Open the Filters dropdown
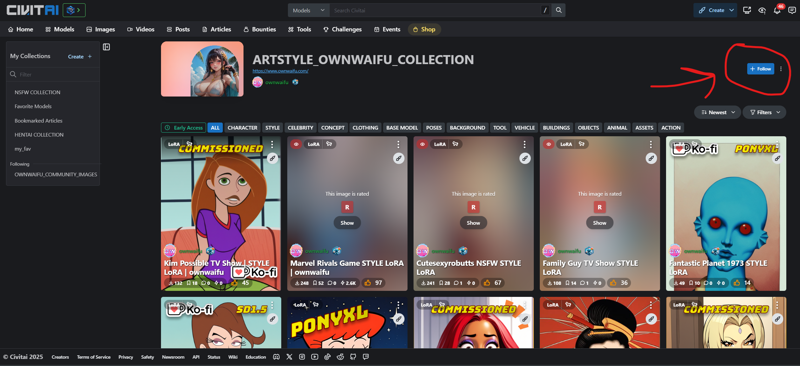This screenshot has width=800, height=366. (x=764, y=112)
